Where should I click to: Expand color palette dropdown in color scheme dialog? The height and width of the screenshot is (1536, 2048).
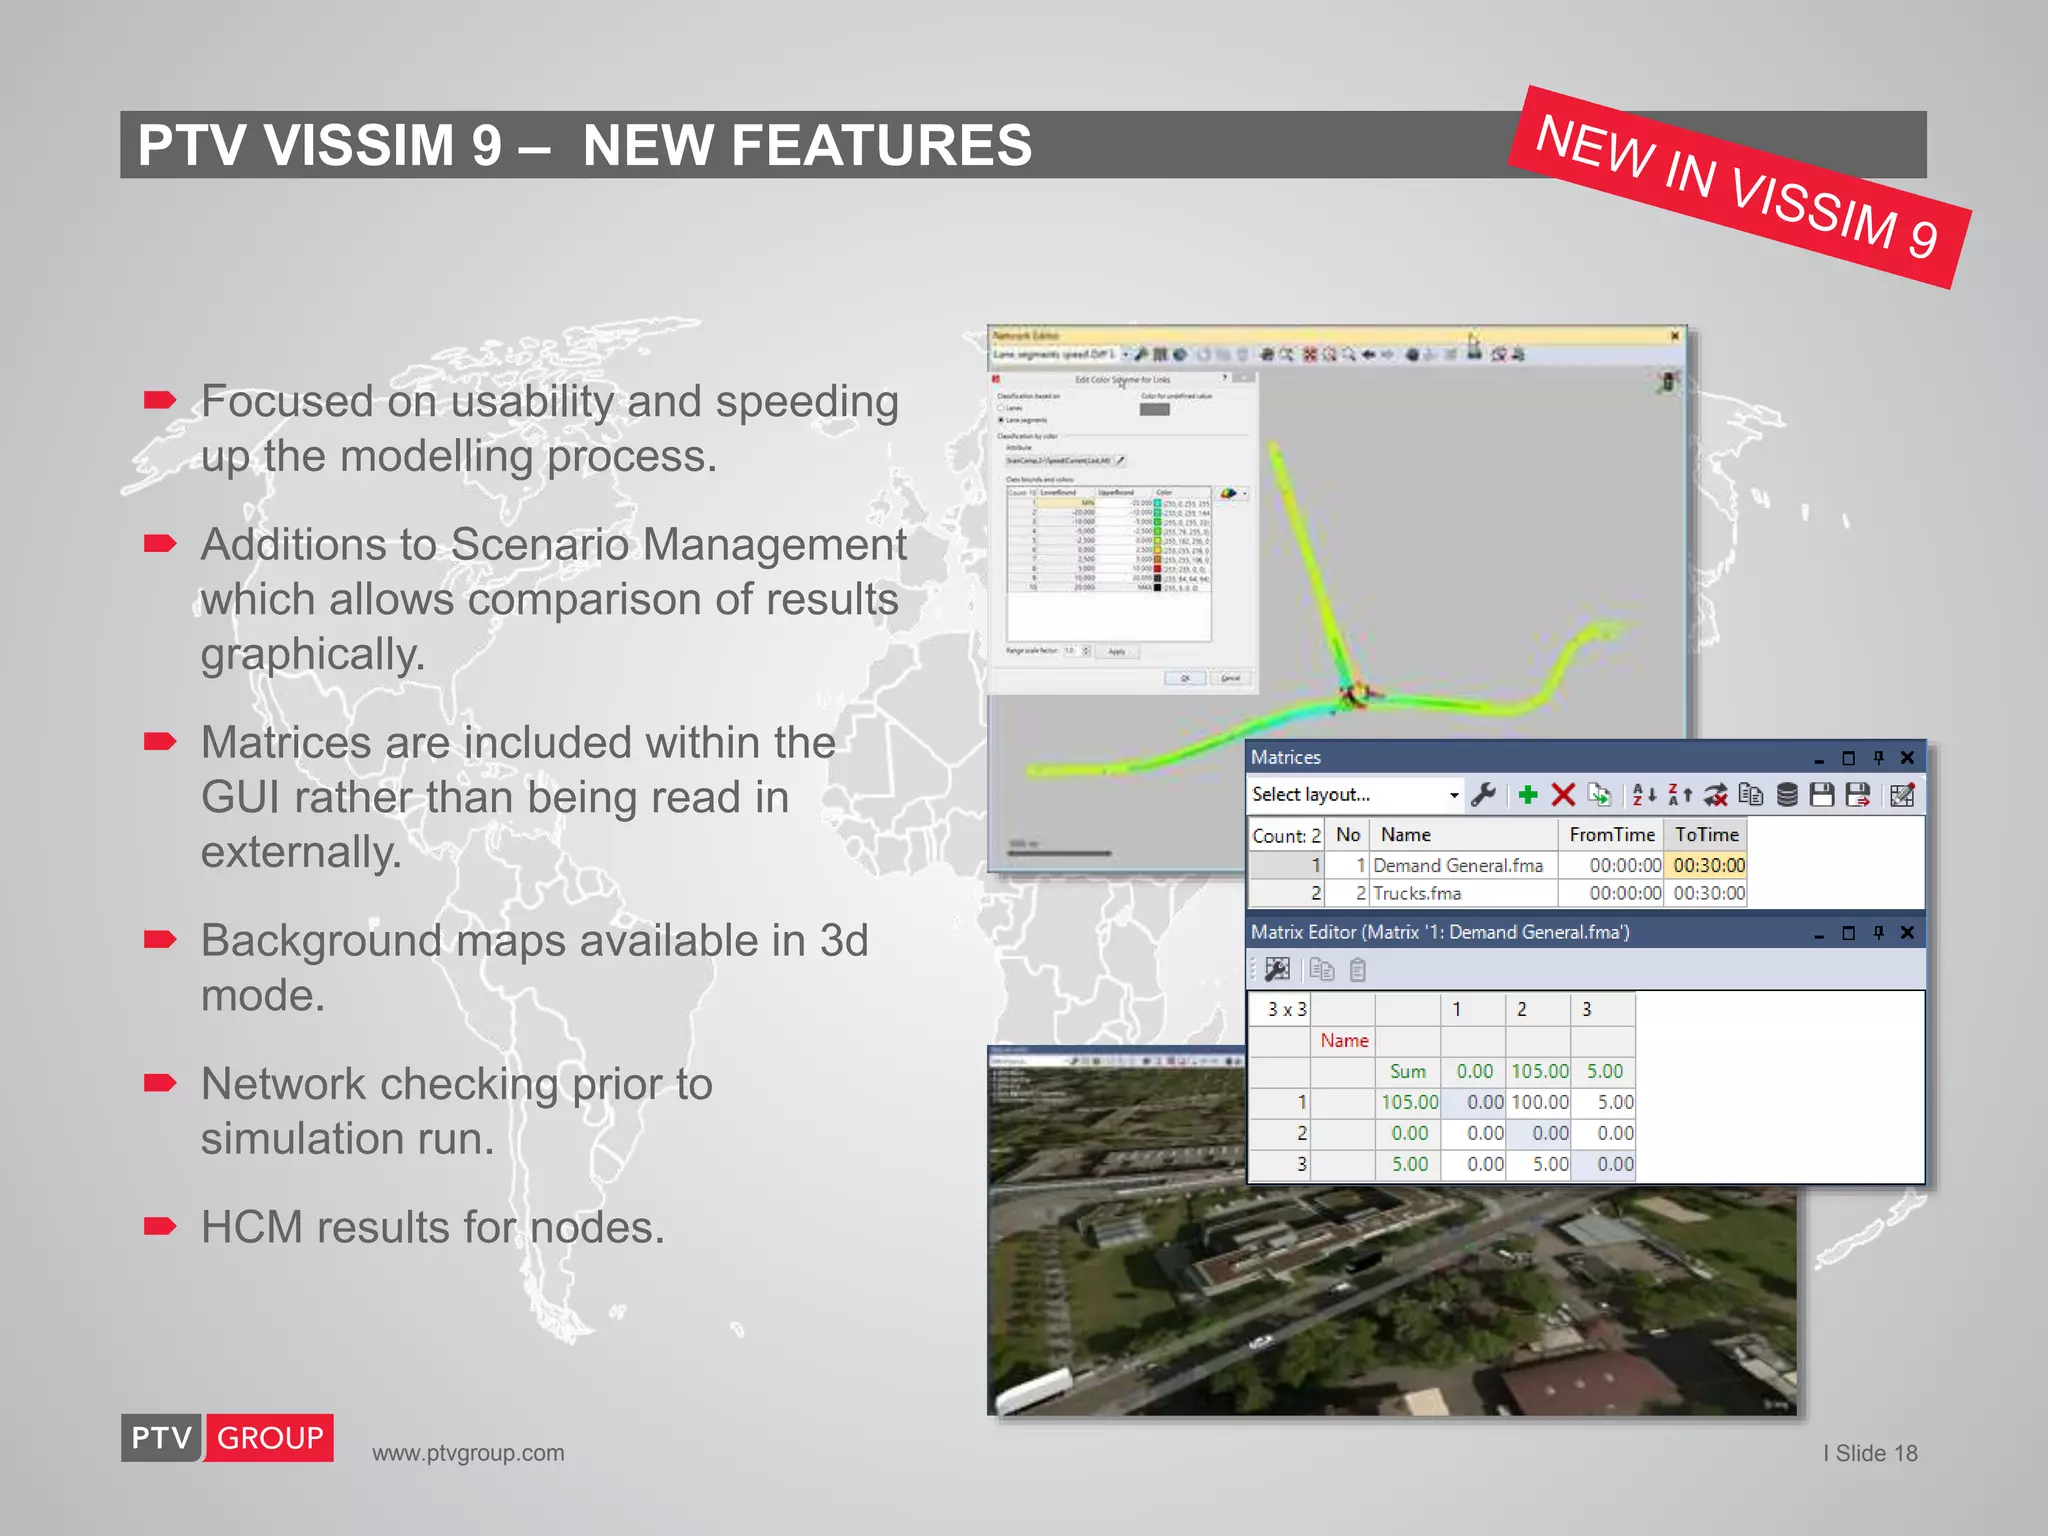[1244, 493]
